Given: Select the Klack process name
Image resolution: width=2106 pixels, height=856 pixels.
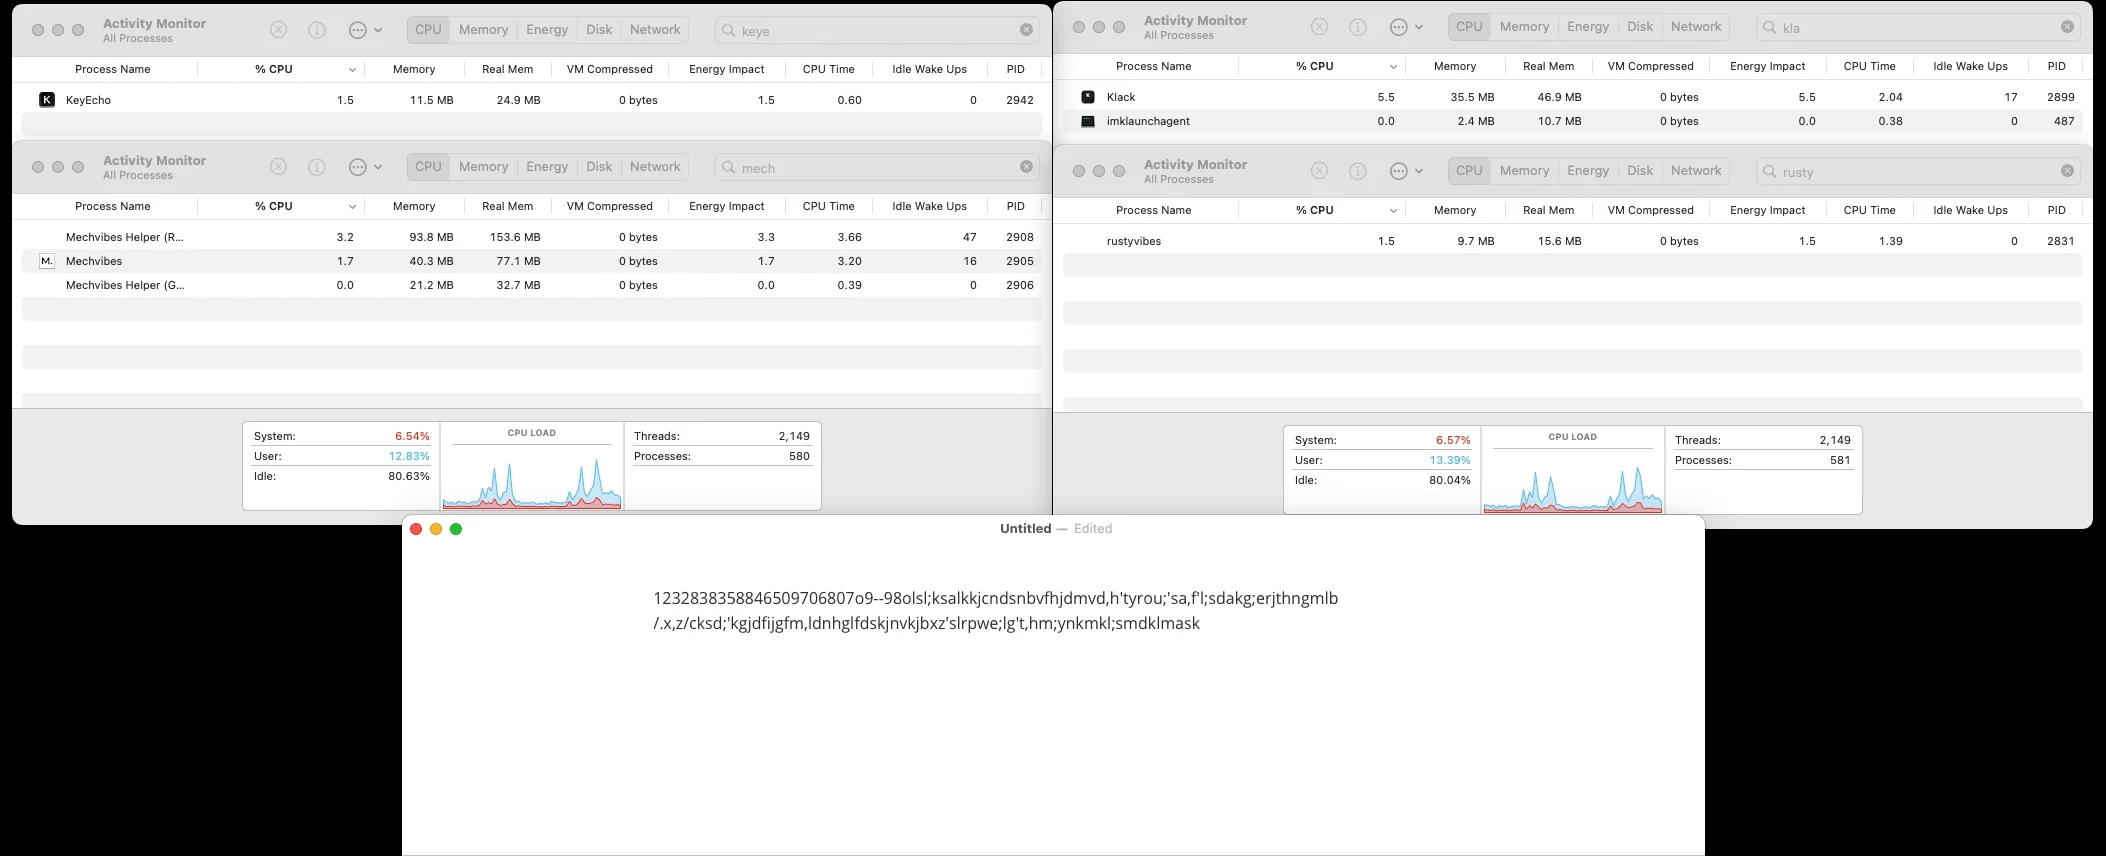Looking at the screenshot, I should point(1121,97).
